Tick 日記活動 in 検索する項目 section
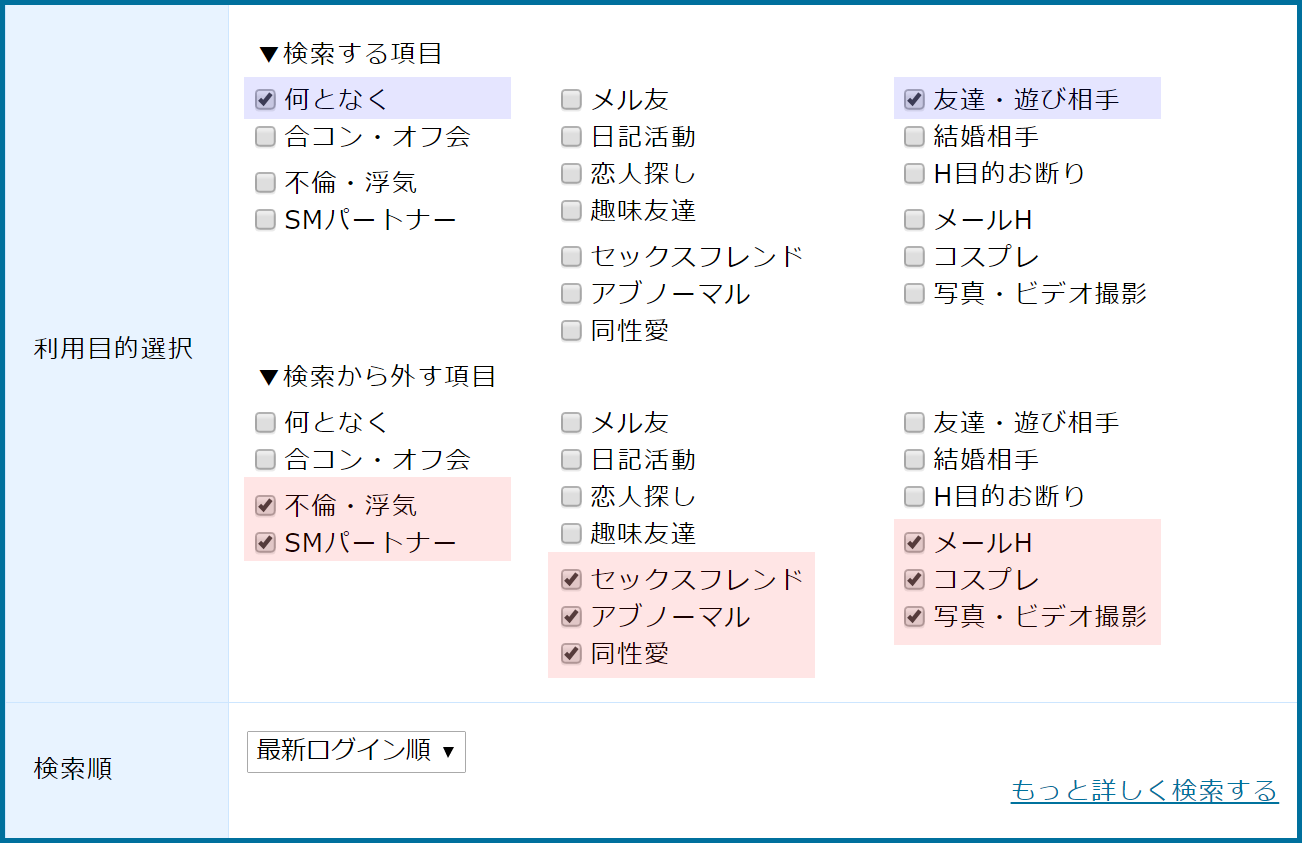 (571, 136)
